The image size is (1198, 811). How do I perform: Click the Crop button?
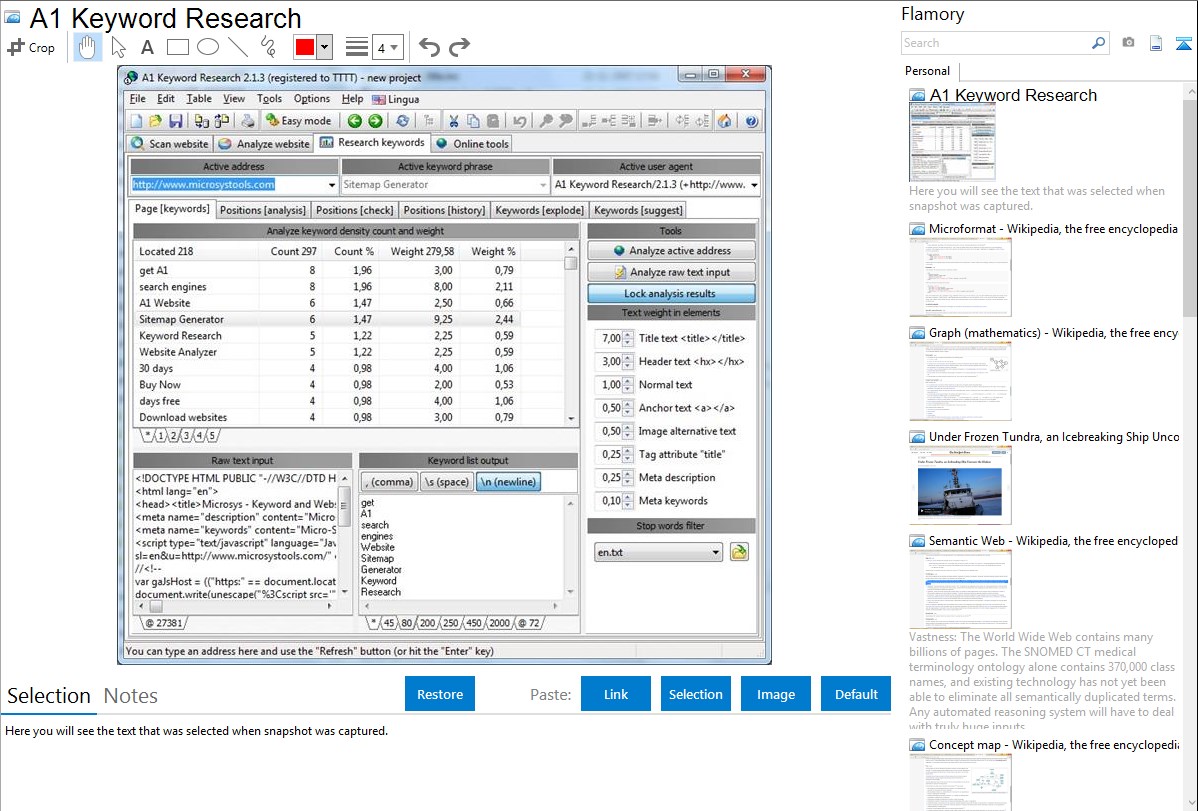pos(31,47)
